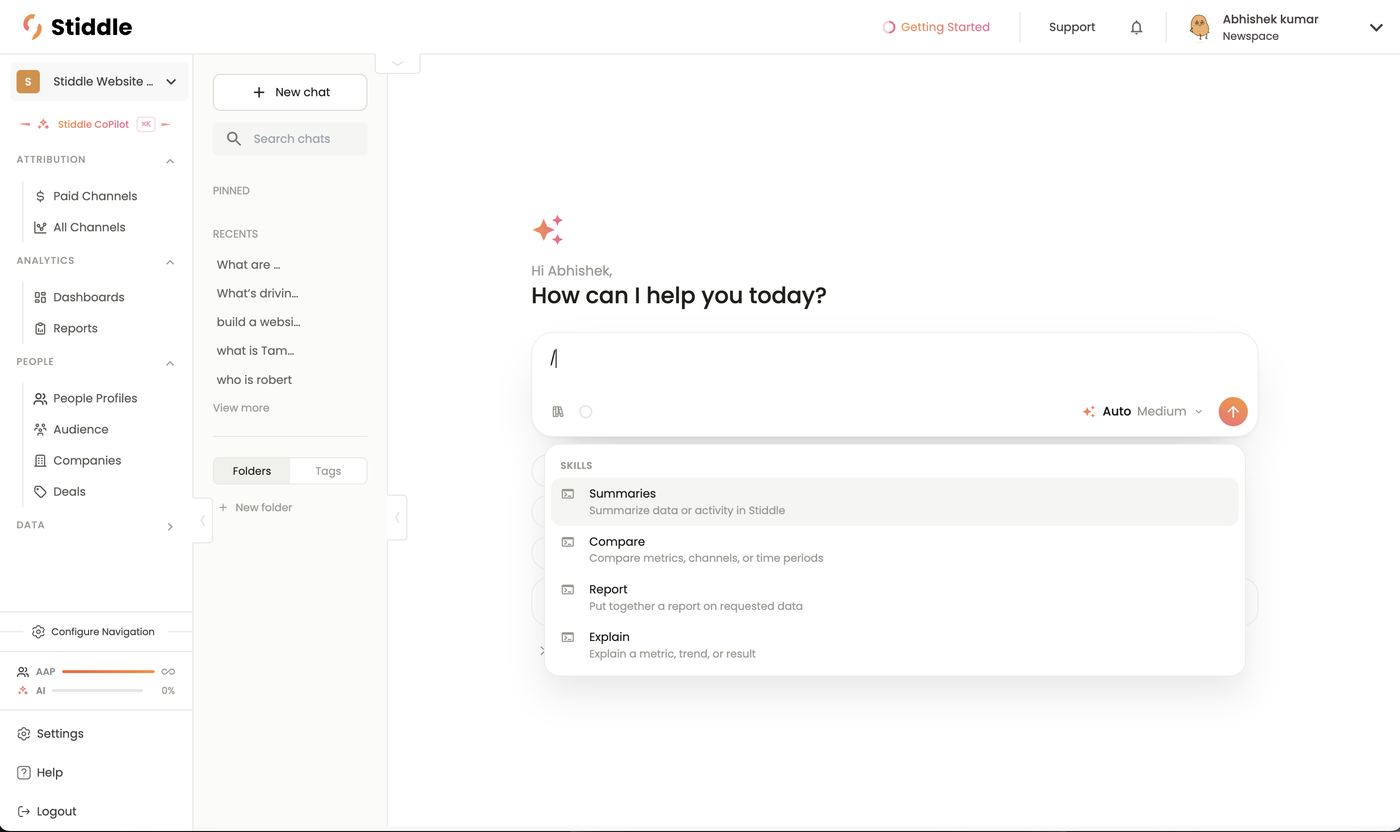Open the Auto Medium model dropdown
Viewport: 1400px width, 832px height.
click(x=1143, y=411)
